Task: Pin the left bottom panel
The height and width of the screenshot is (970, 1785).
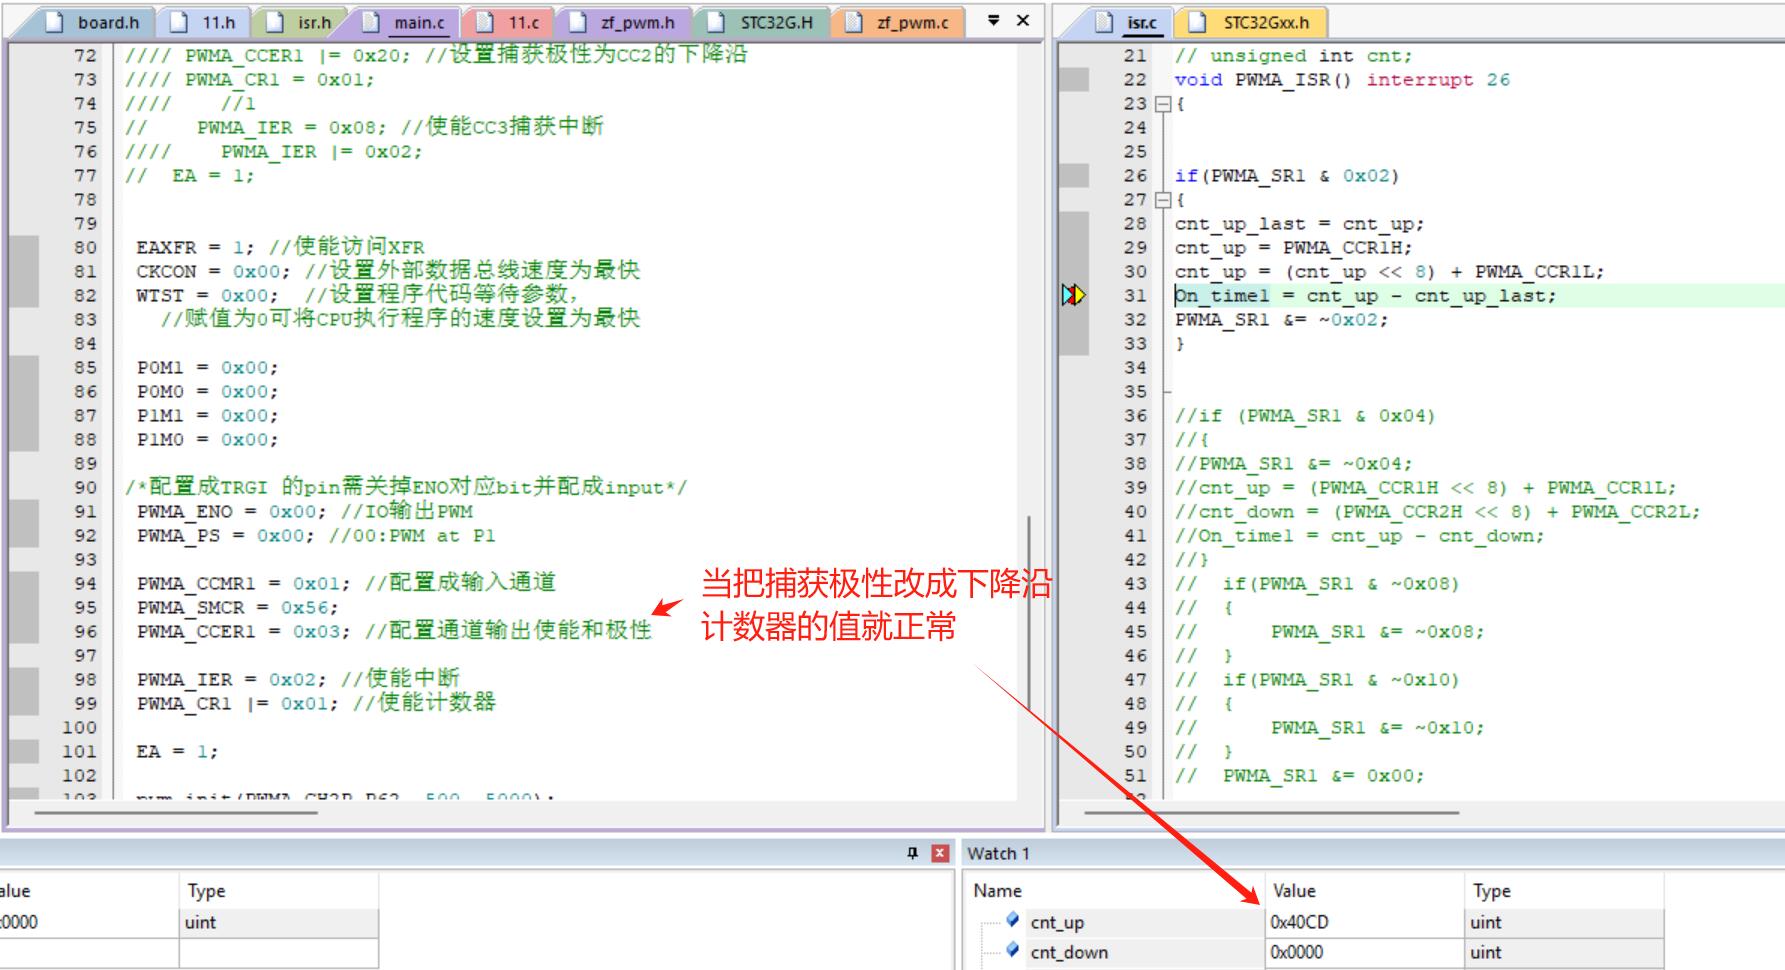Action: [912, 853]
